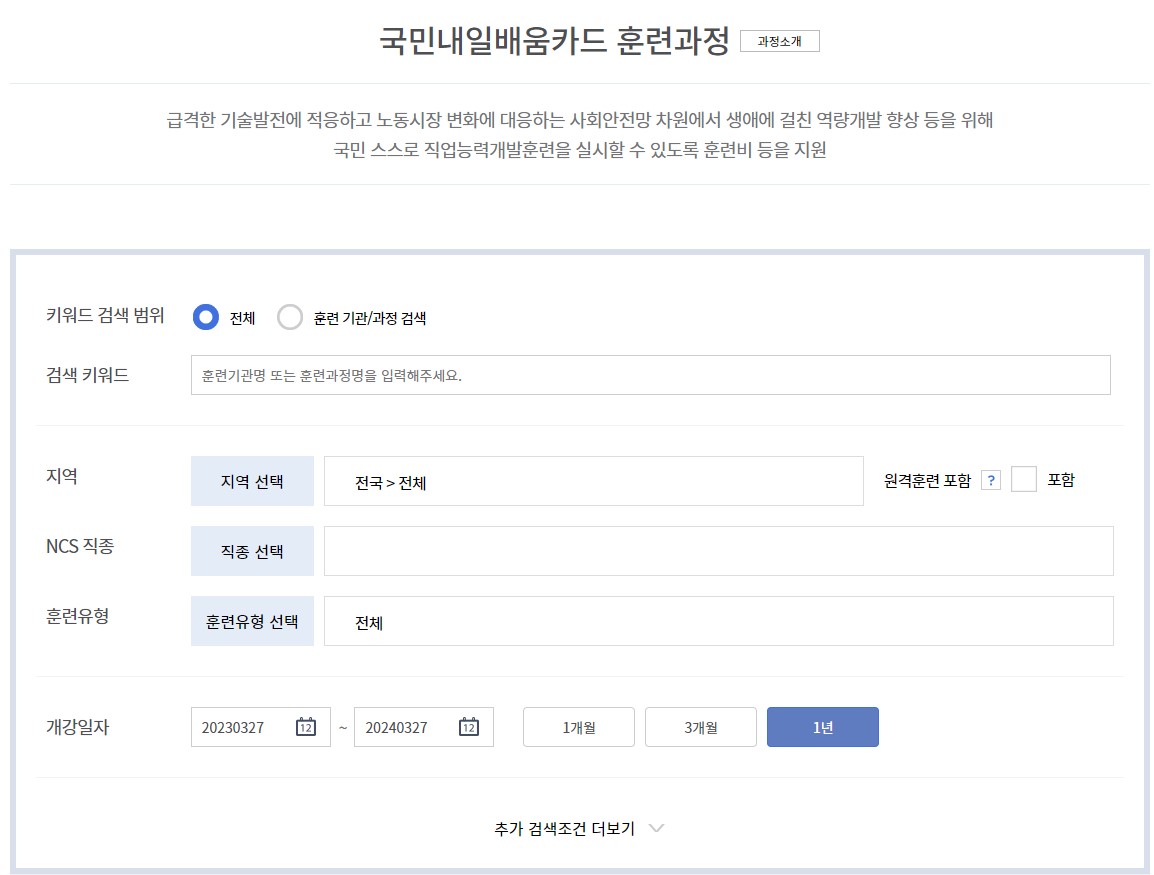Click the 과정소개 button next to the title
This screenshot has height=875, width=1154.
click(x=780, y=41)
